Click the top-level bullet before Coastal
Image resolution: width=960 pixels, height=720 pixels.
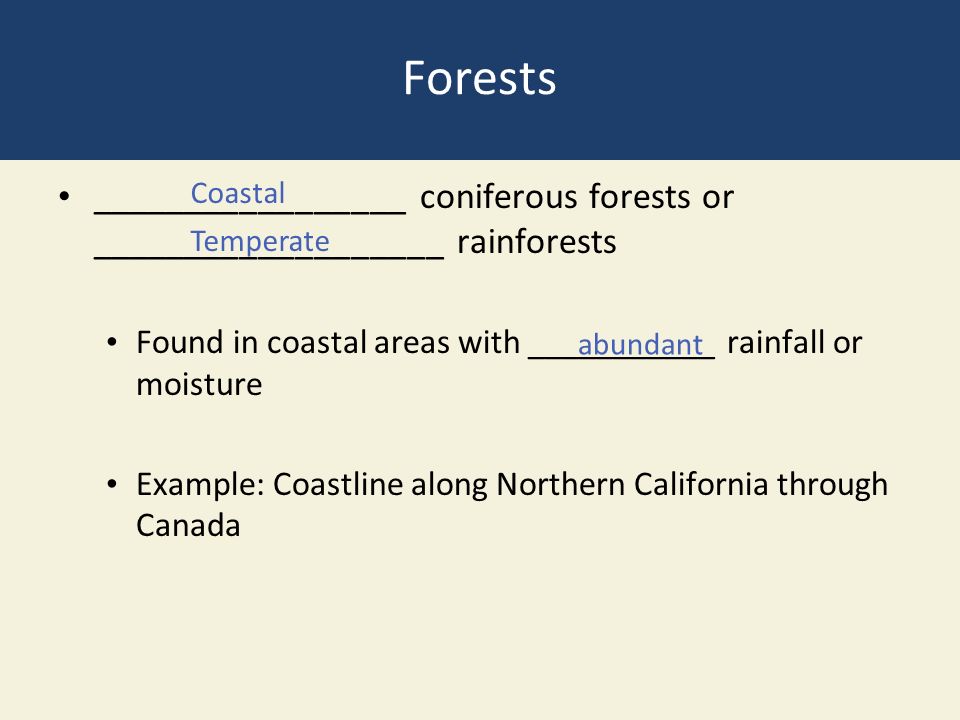pyautogui.click(x=65, y=197)
